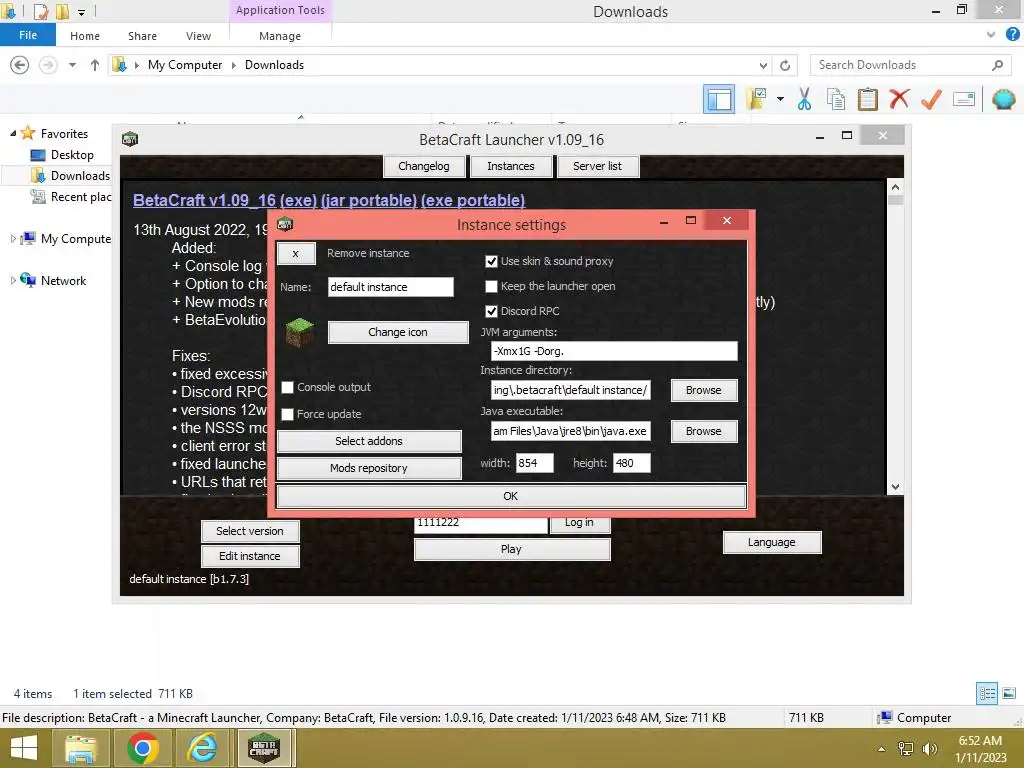Image resolution: width=1024 pixels, height=768 pixels.
Task: Open the folder options dropdown arrow in toolbar
Action: click(x=780, y=99)
